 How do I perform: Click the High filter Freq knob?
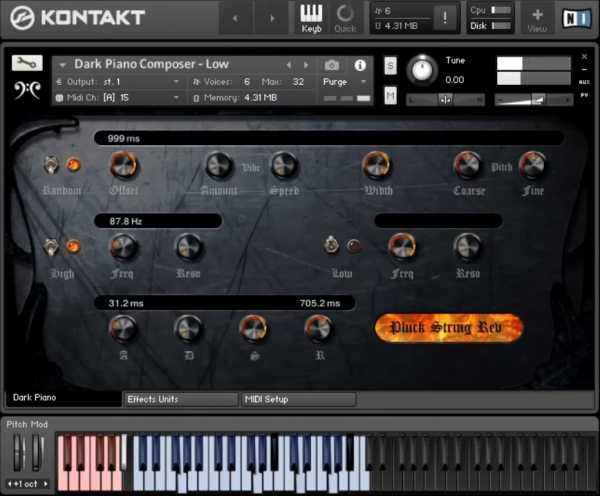pyautogui.click(x=123, y=247)
